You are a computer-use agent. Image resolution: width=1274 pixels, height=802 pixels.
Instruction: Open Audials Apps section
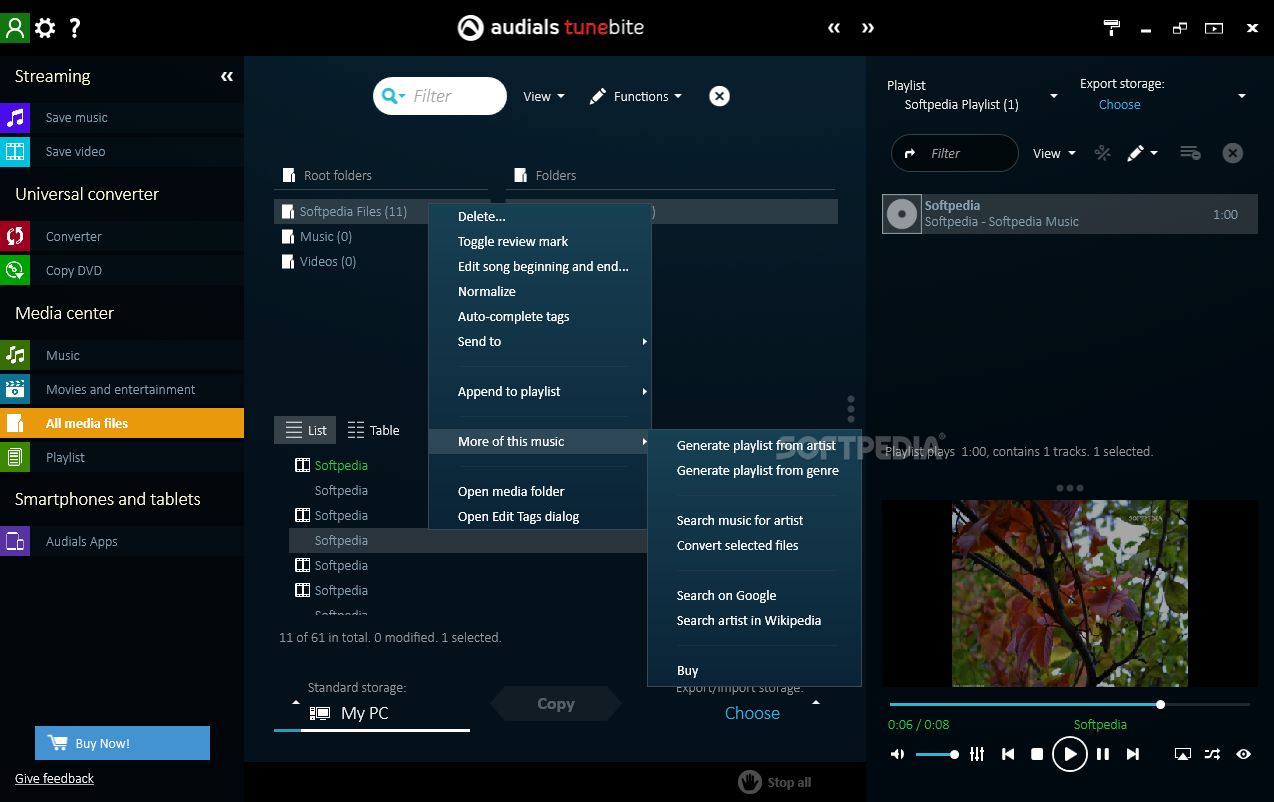click(122, 541)
